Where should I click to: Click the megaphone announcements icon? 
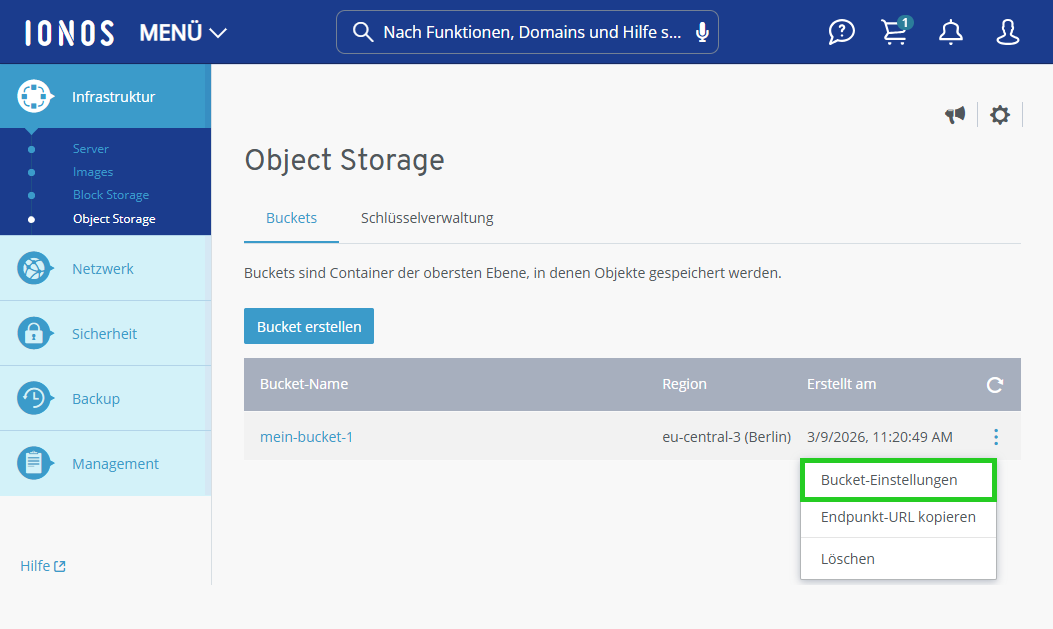click(955, 115)
